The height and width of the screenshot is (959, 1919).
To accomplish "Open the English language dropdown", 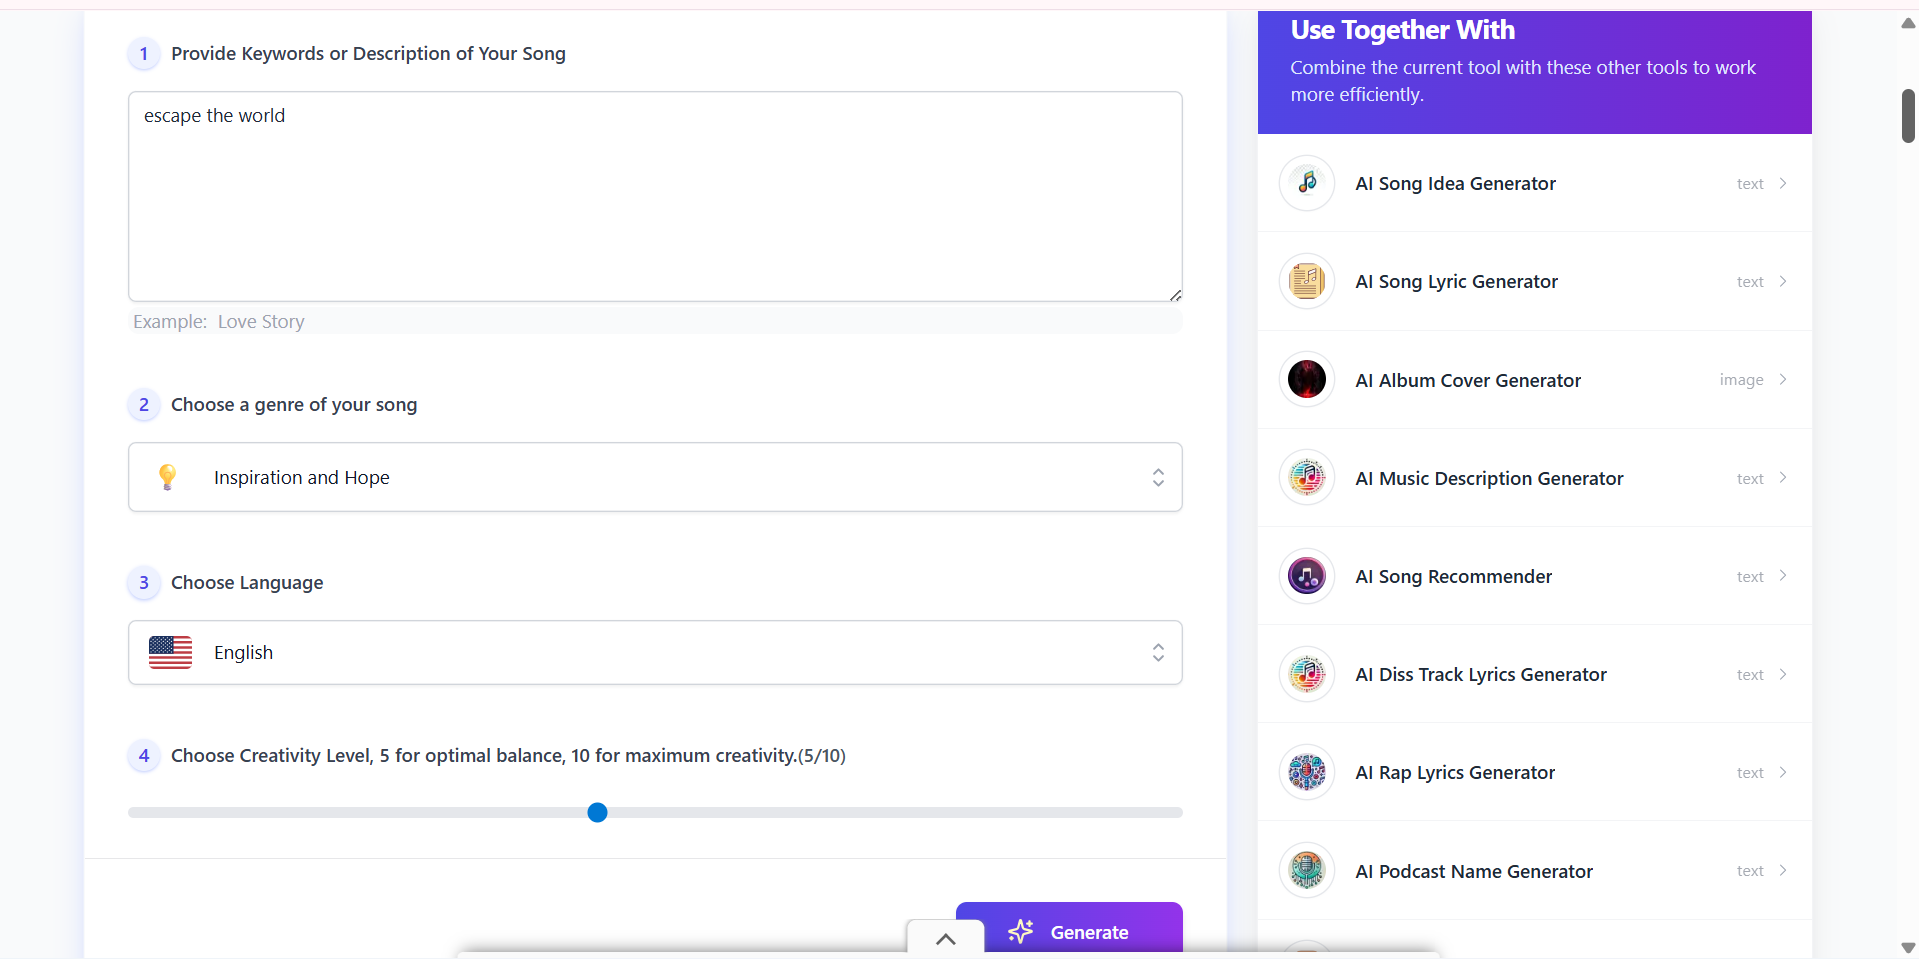I will [655, 652].
